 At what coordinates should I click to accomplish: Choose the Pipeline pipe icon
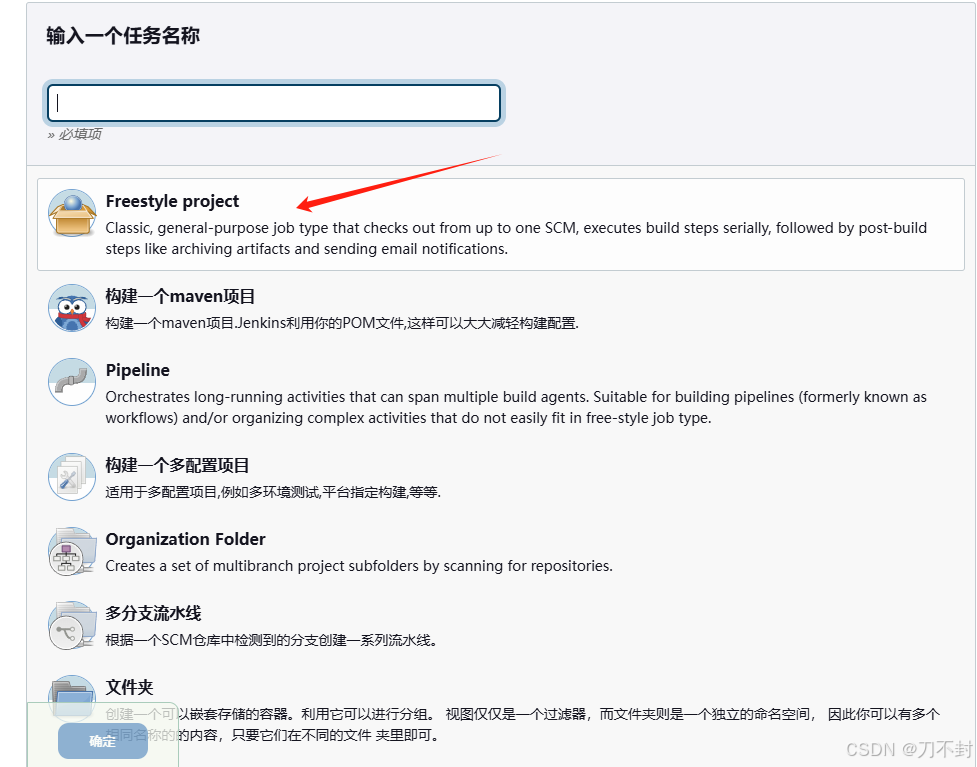point(72,382)
